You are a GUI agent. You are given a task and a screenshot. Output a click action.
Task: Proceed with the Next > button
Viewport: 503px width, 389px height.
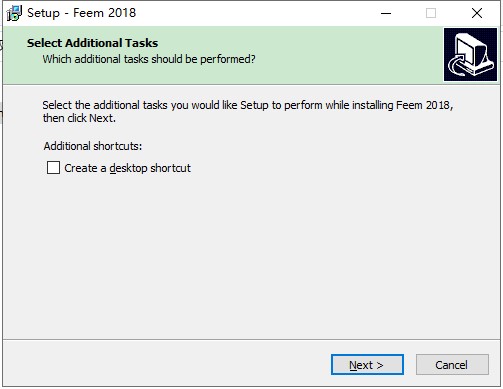click(x=367, y=365)
